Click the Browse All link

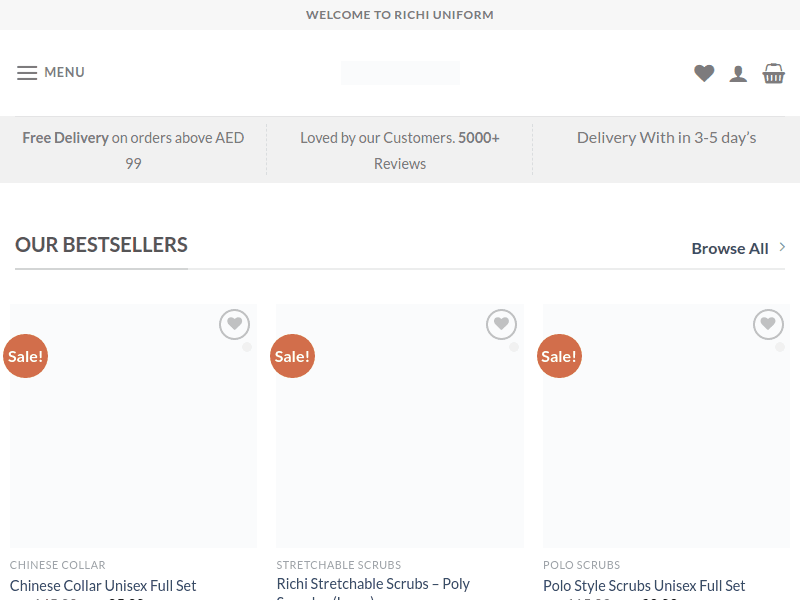[730, 248]
